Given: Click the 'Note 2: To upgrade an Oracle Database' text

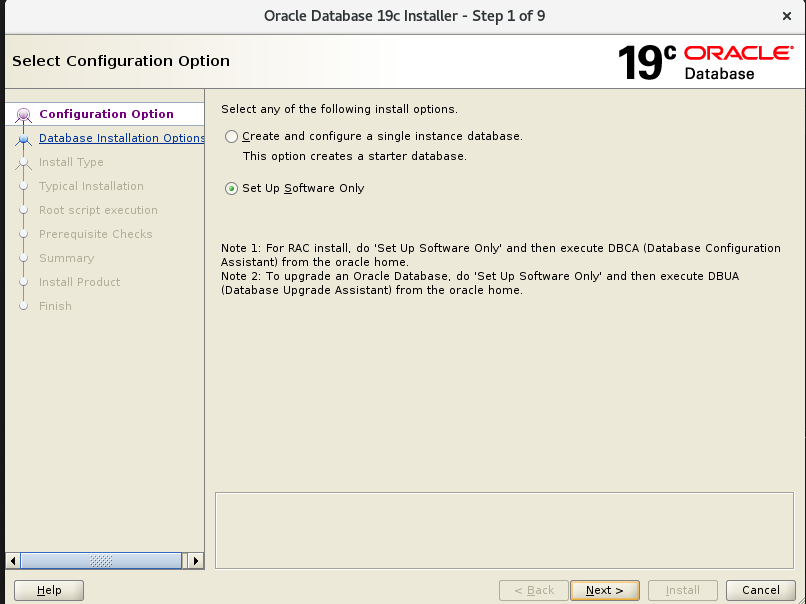Looking at the screenshot, I should coord(480,283).
